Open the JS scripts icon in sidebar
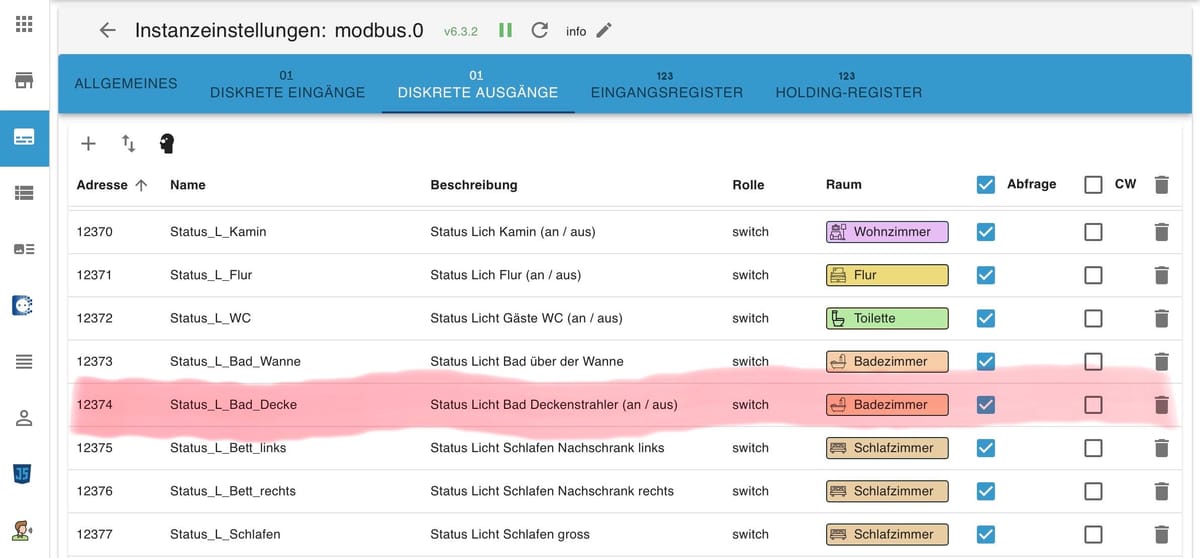 pos(24,473)
